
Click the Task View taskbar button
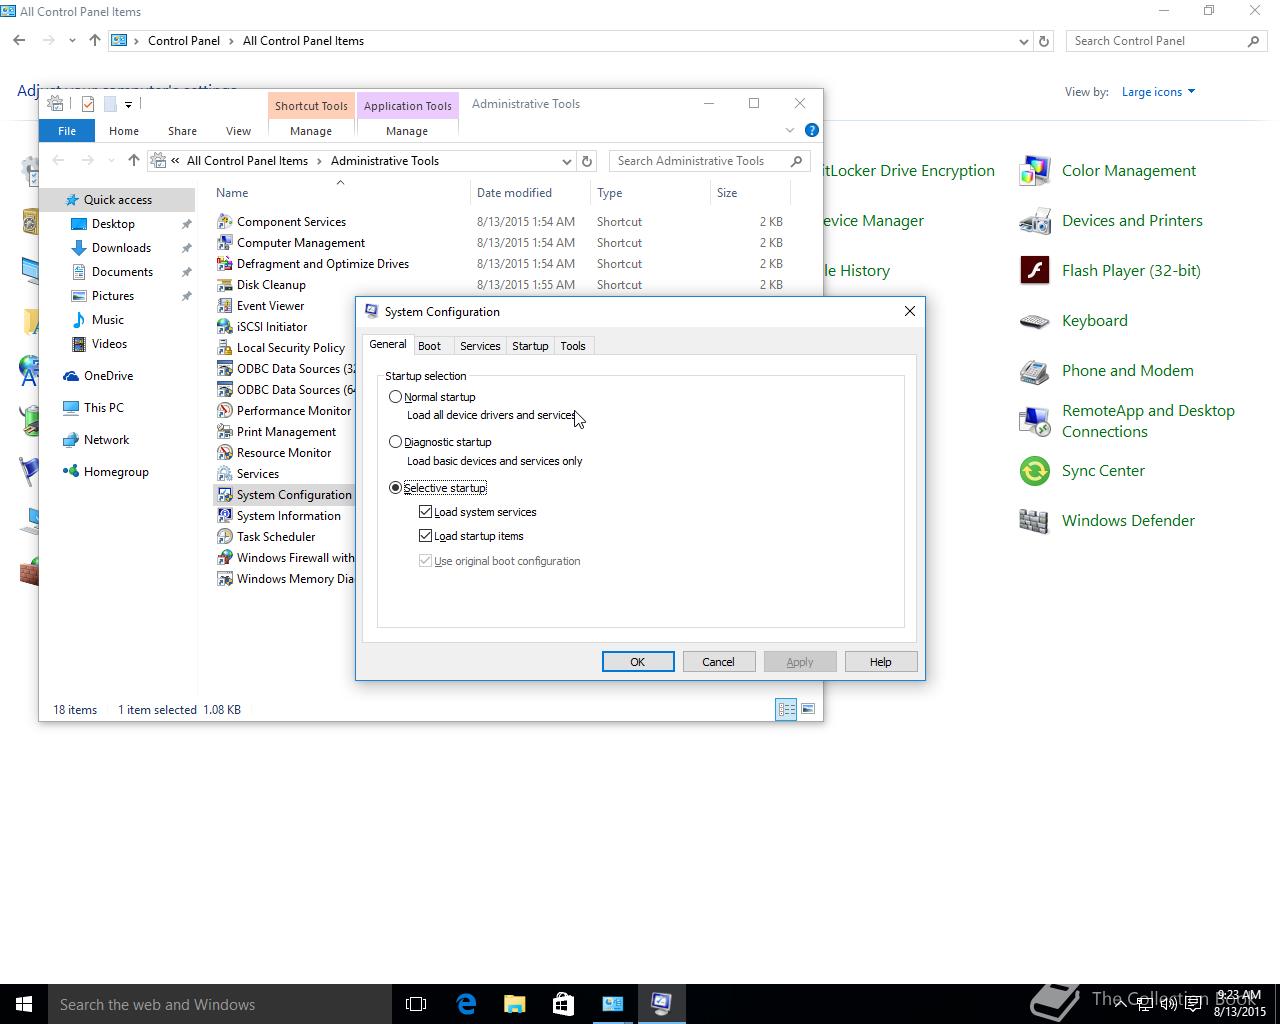tap(416, 1004)
